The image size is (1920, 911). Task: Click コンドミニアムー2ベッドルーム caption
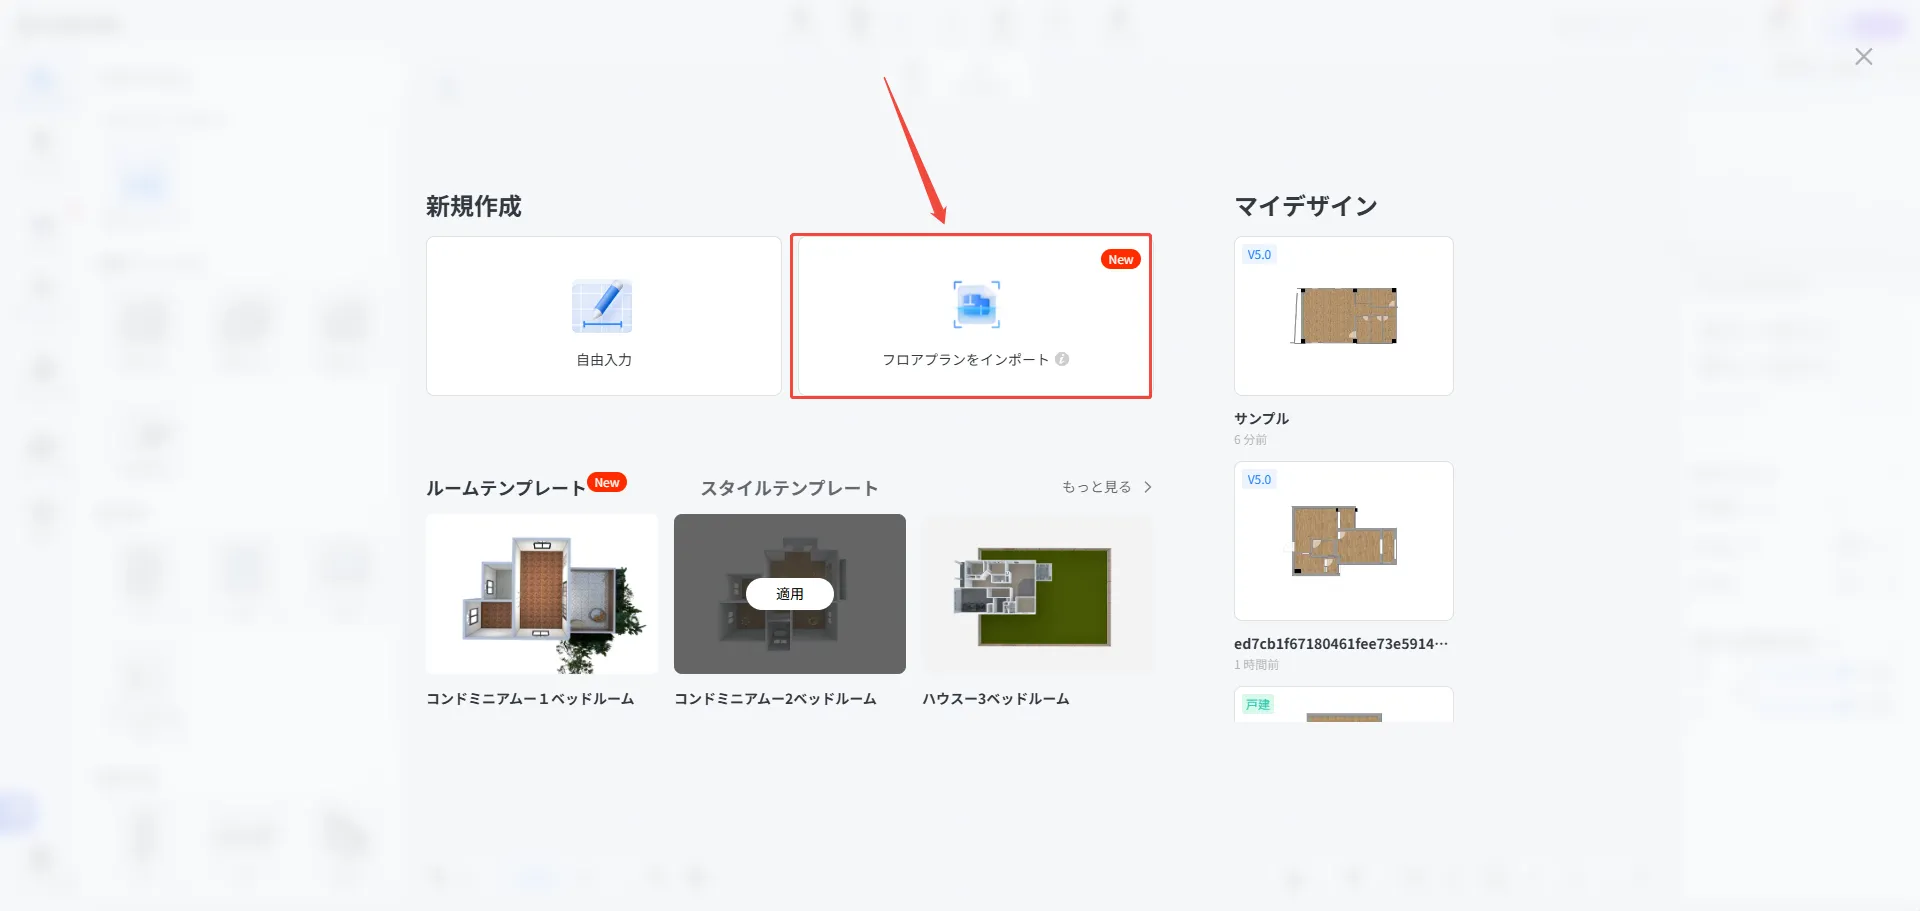(x=775, y=699)
